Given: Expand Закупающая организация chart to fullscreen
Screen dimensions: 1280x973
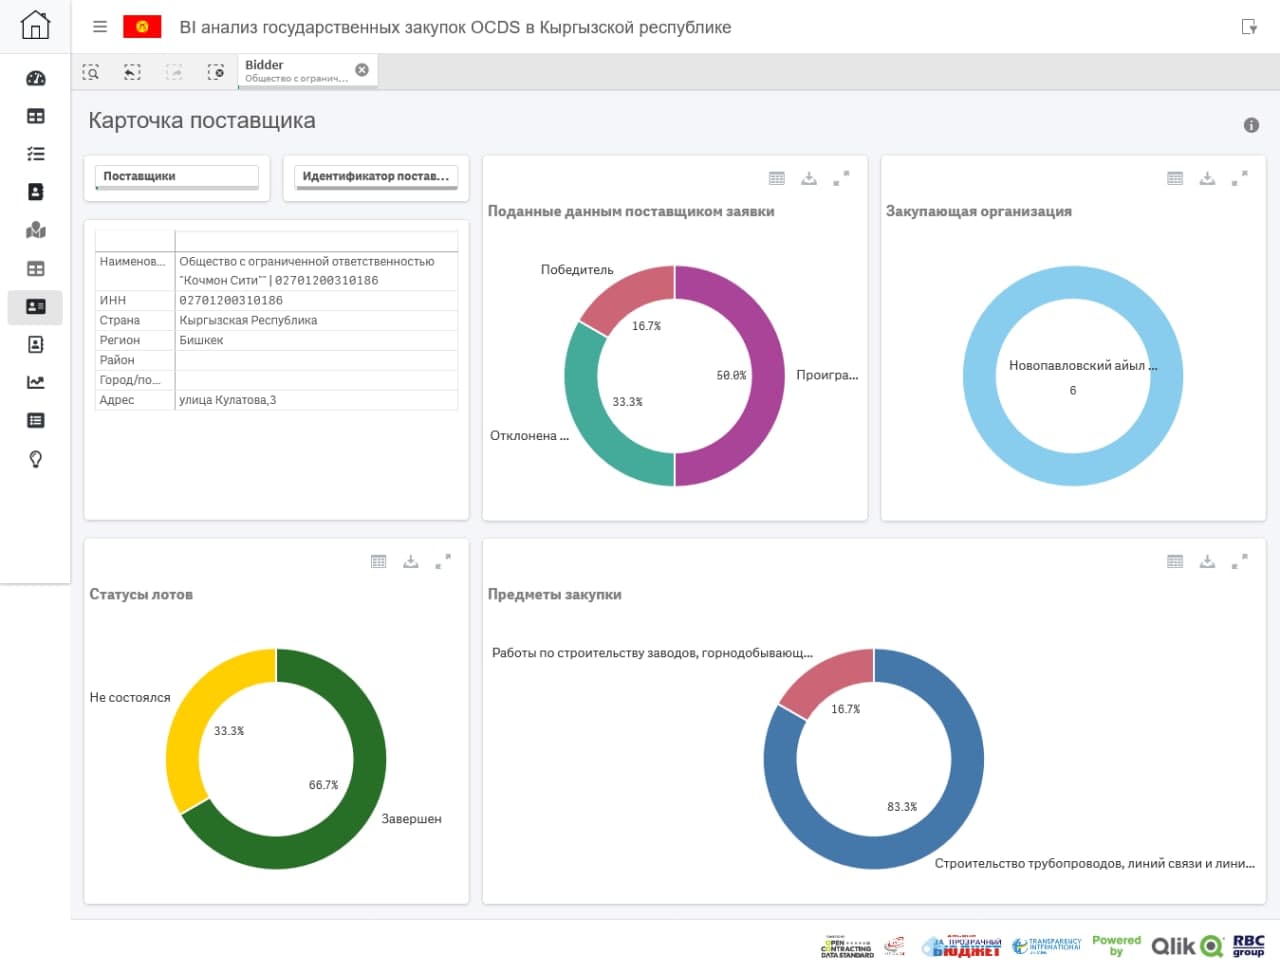Looking at the screenshot, I should (1239, 178).
